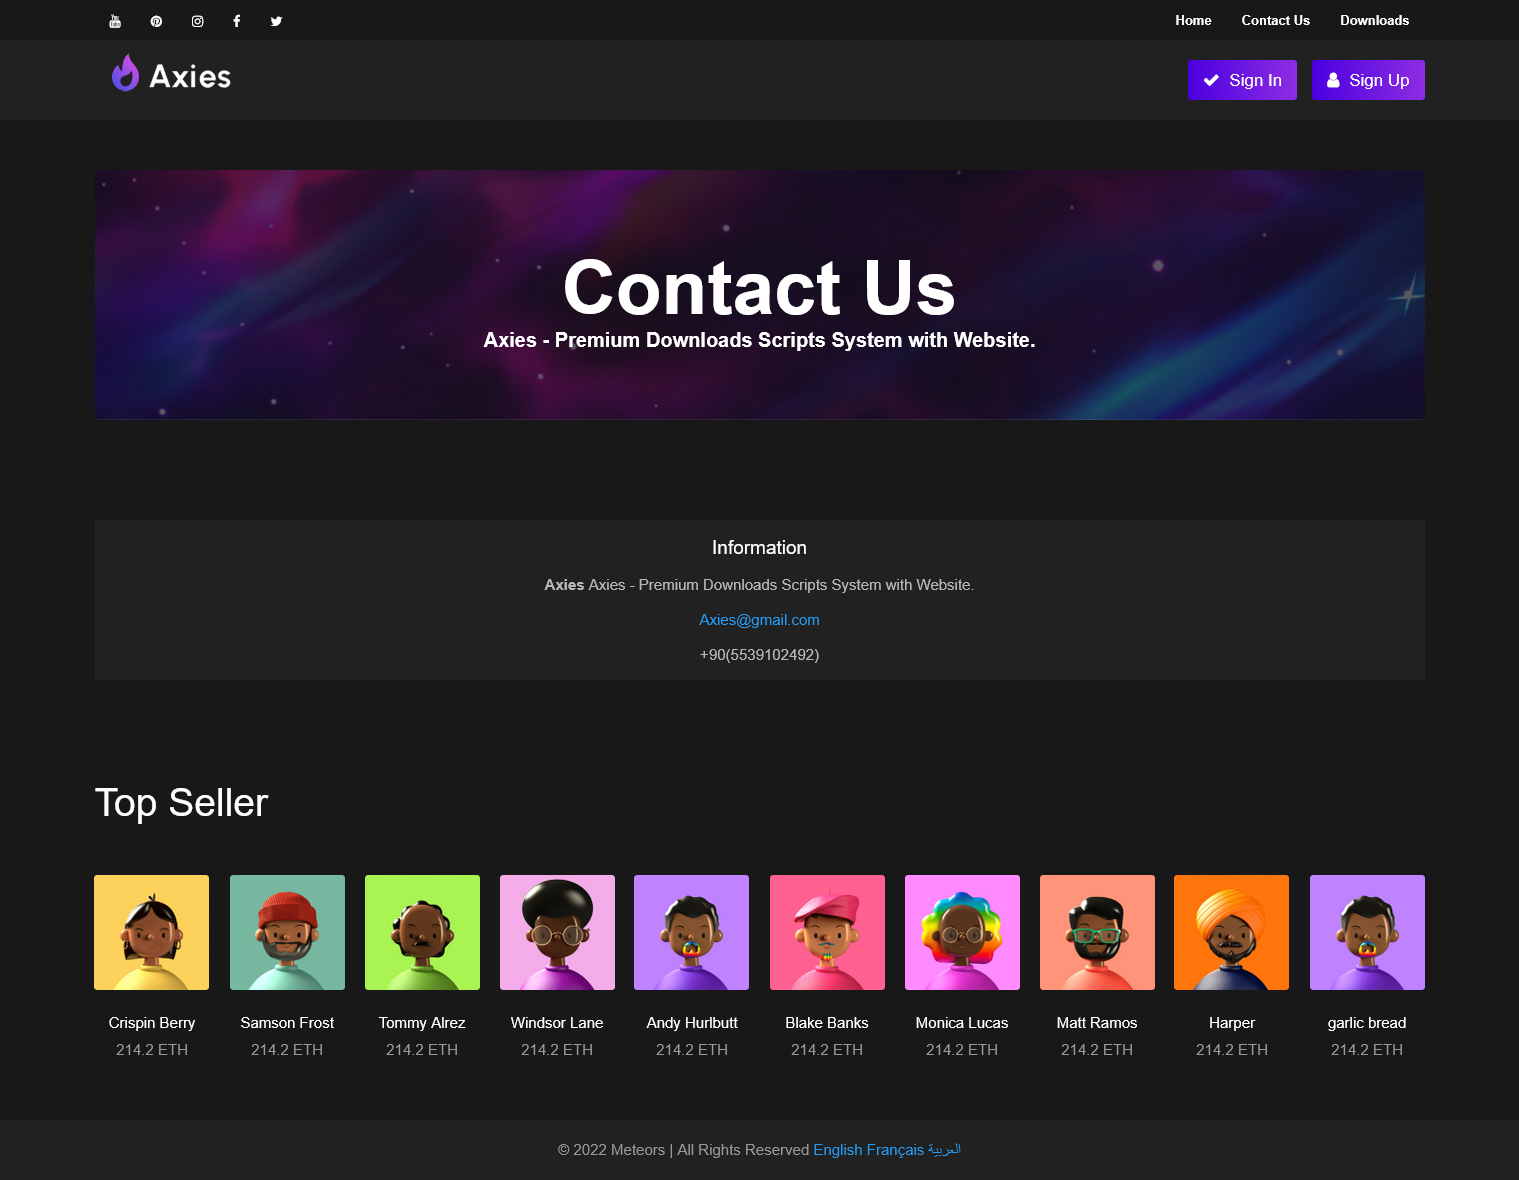Open the Axies@gmail.com email link
This screenshot has width=1519, height=1180.
click(759, 620)
